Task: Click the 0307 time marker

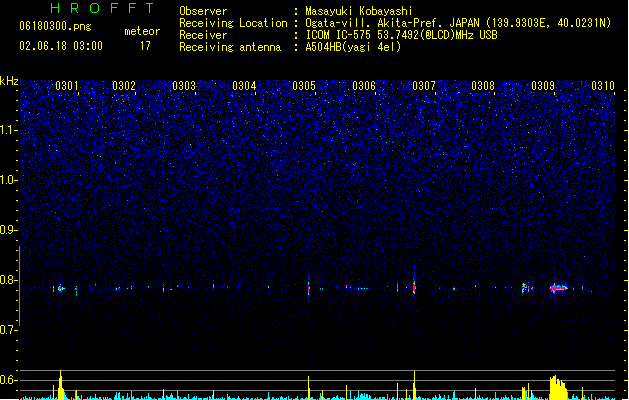Action: tap(424, 86)
